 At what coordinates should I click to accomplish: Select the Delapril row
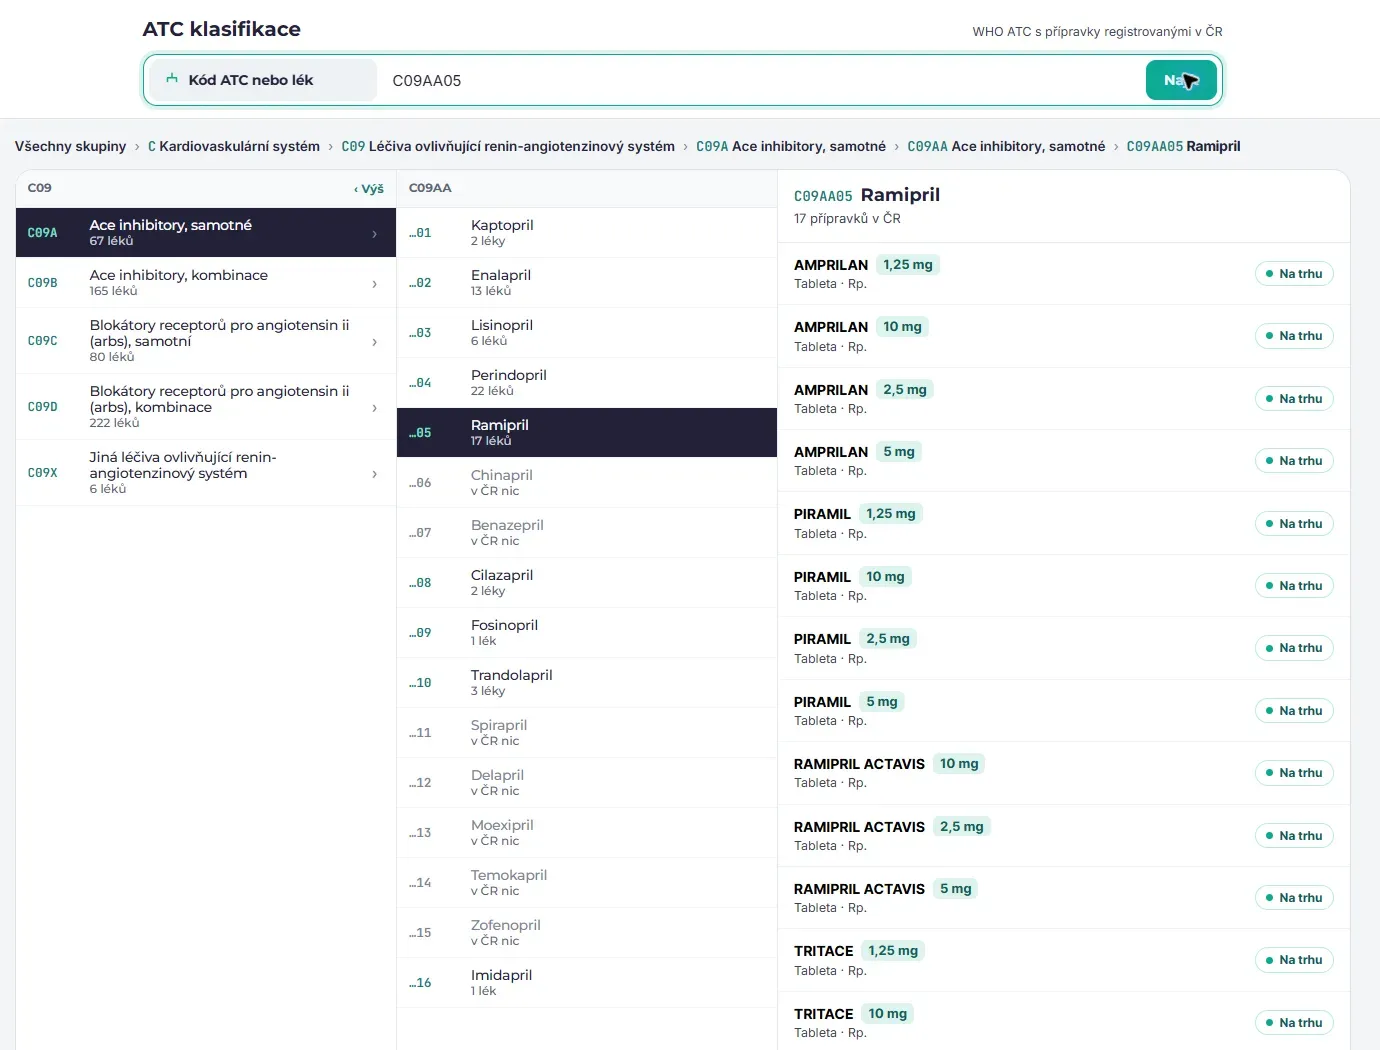point(587,783)
